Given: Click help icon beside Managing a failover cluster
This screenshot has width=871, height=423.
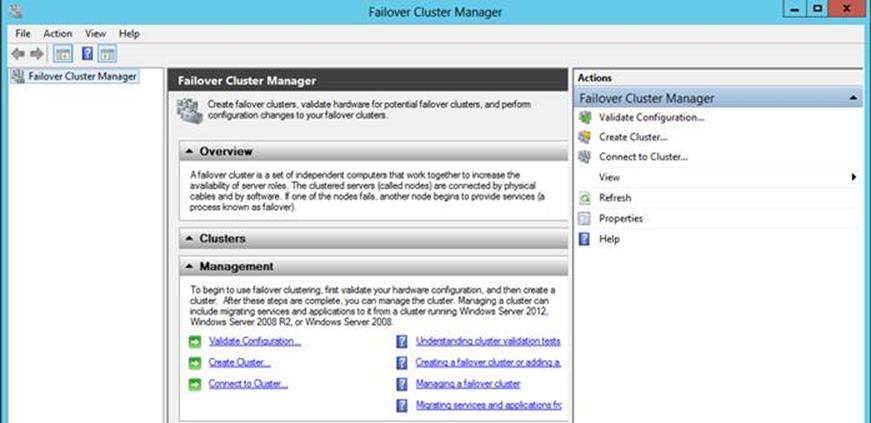Looking at the screenshot, I should click(402, 384).
